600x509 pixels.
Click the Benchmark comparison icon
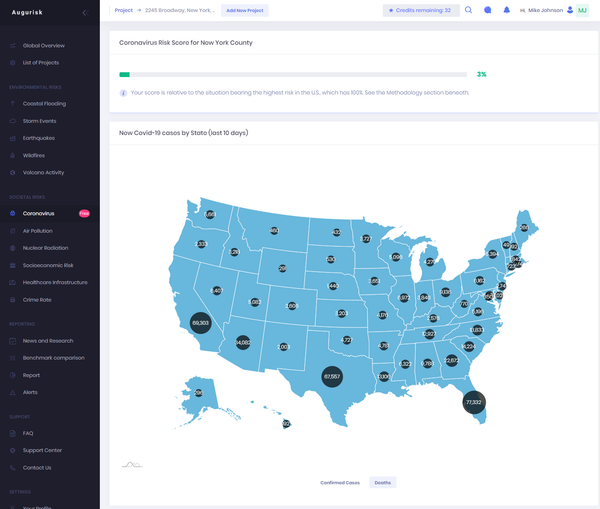[13, 358]
